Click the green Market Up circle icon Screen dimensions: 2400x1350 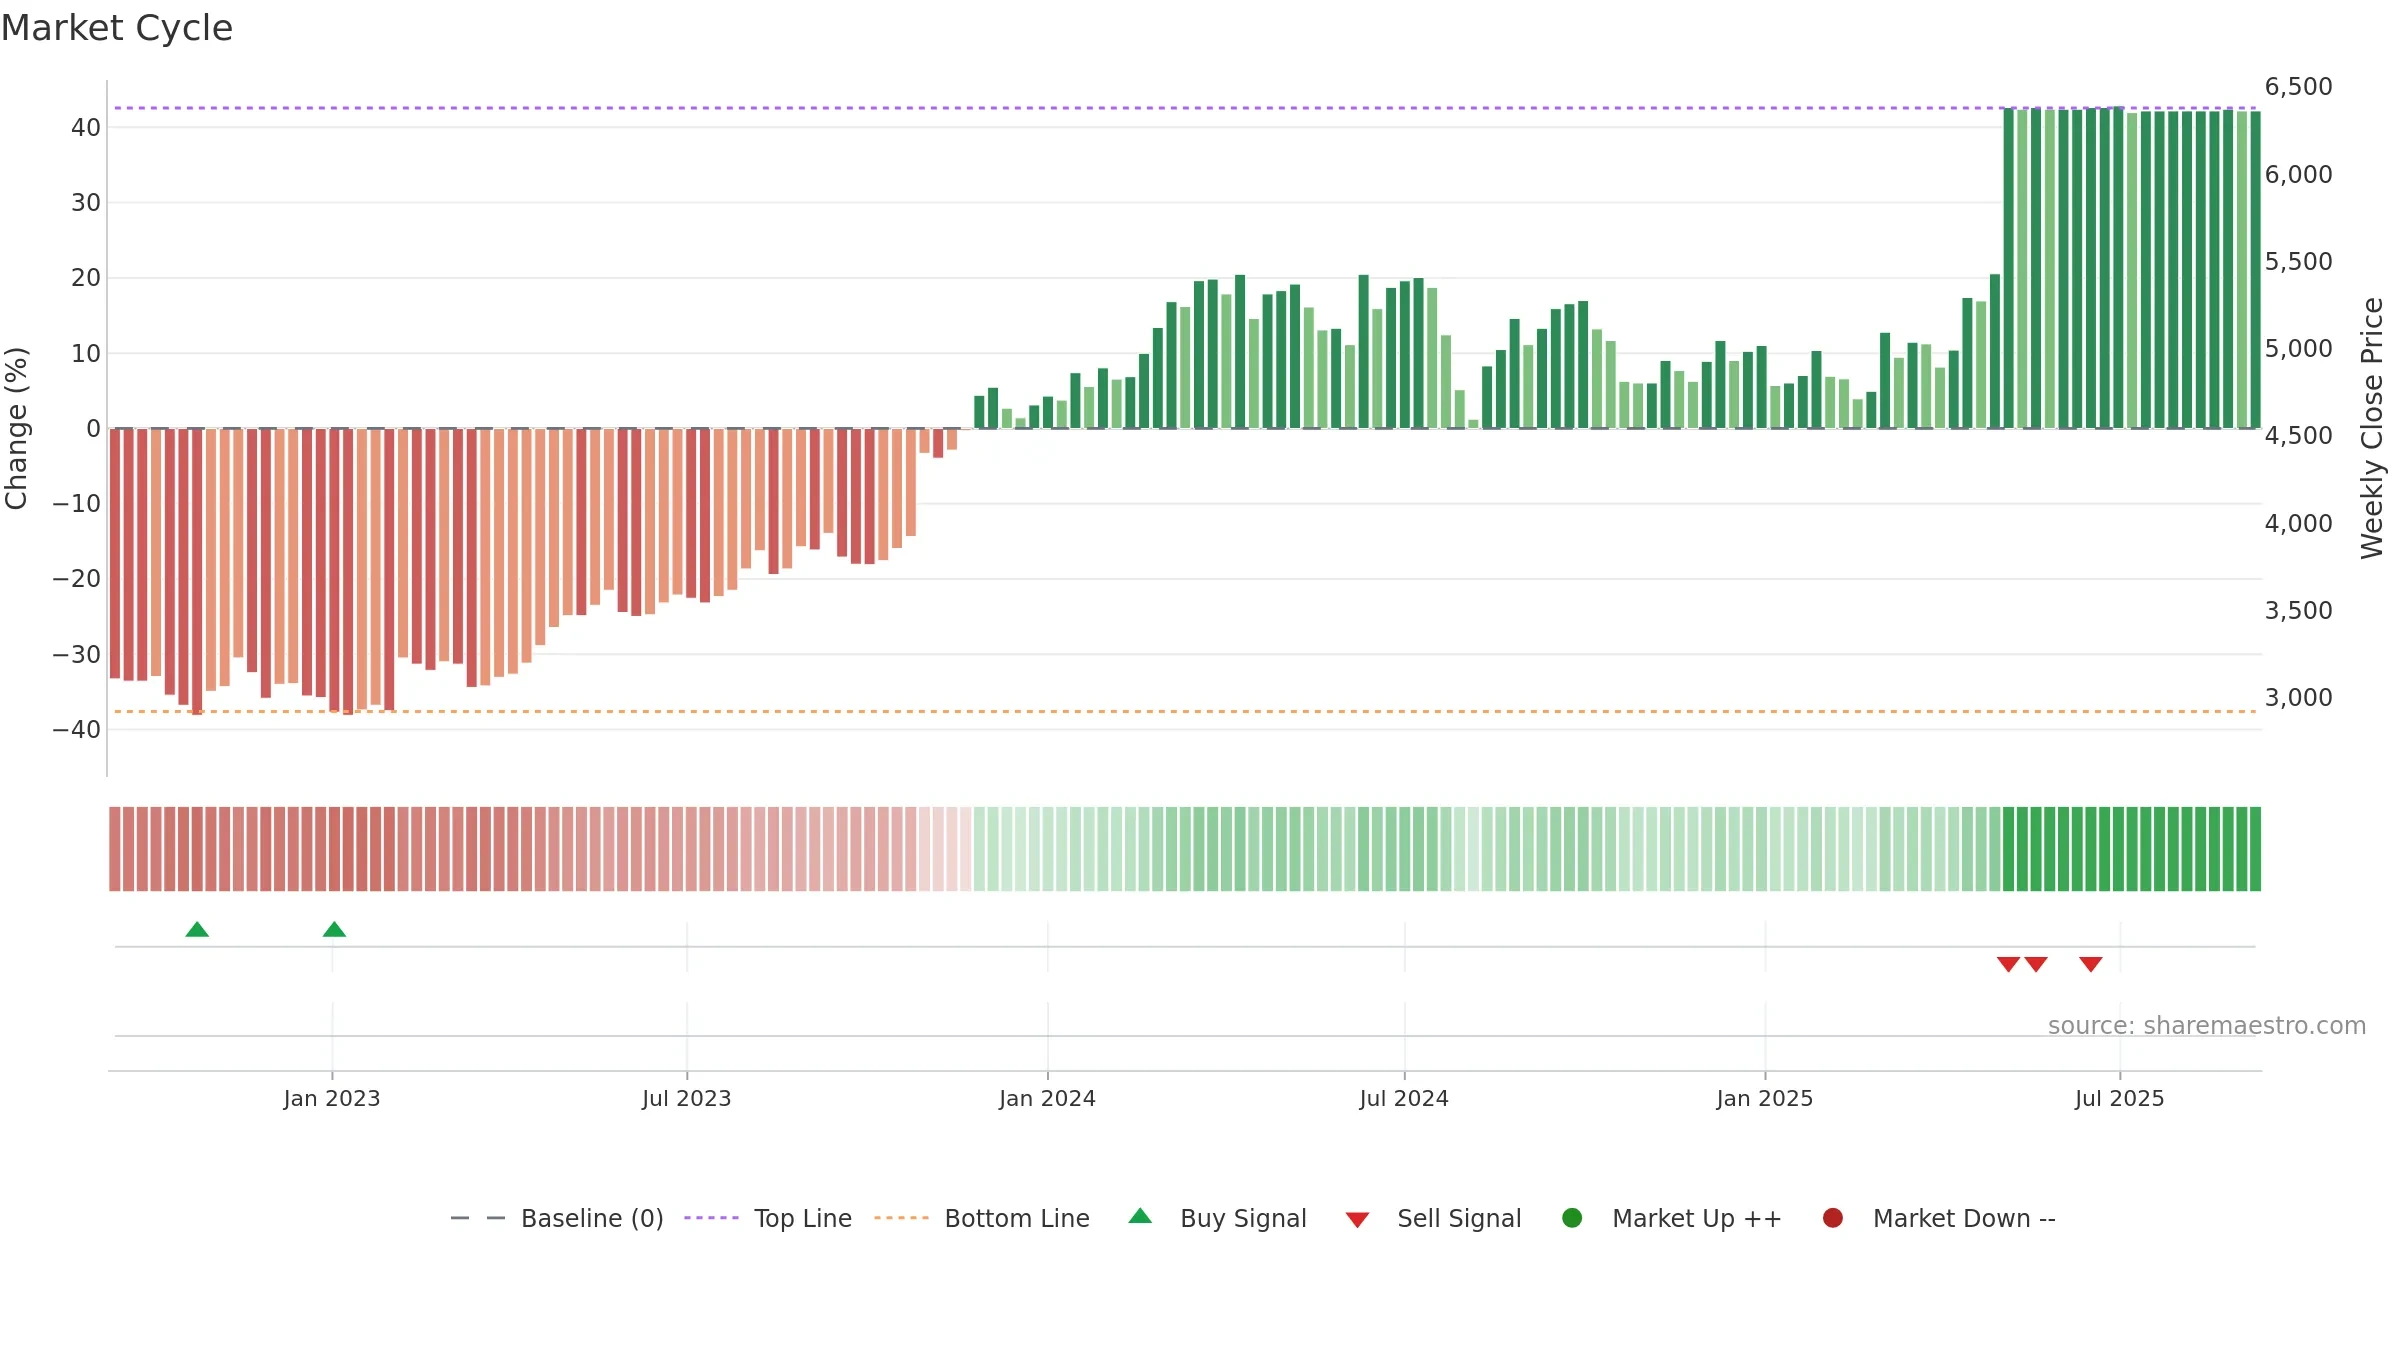point(1572,1218)
